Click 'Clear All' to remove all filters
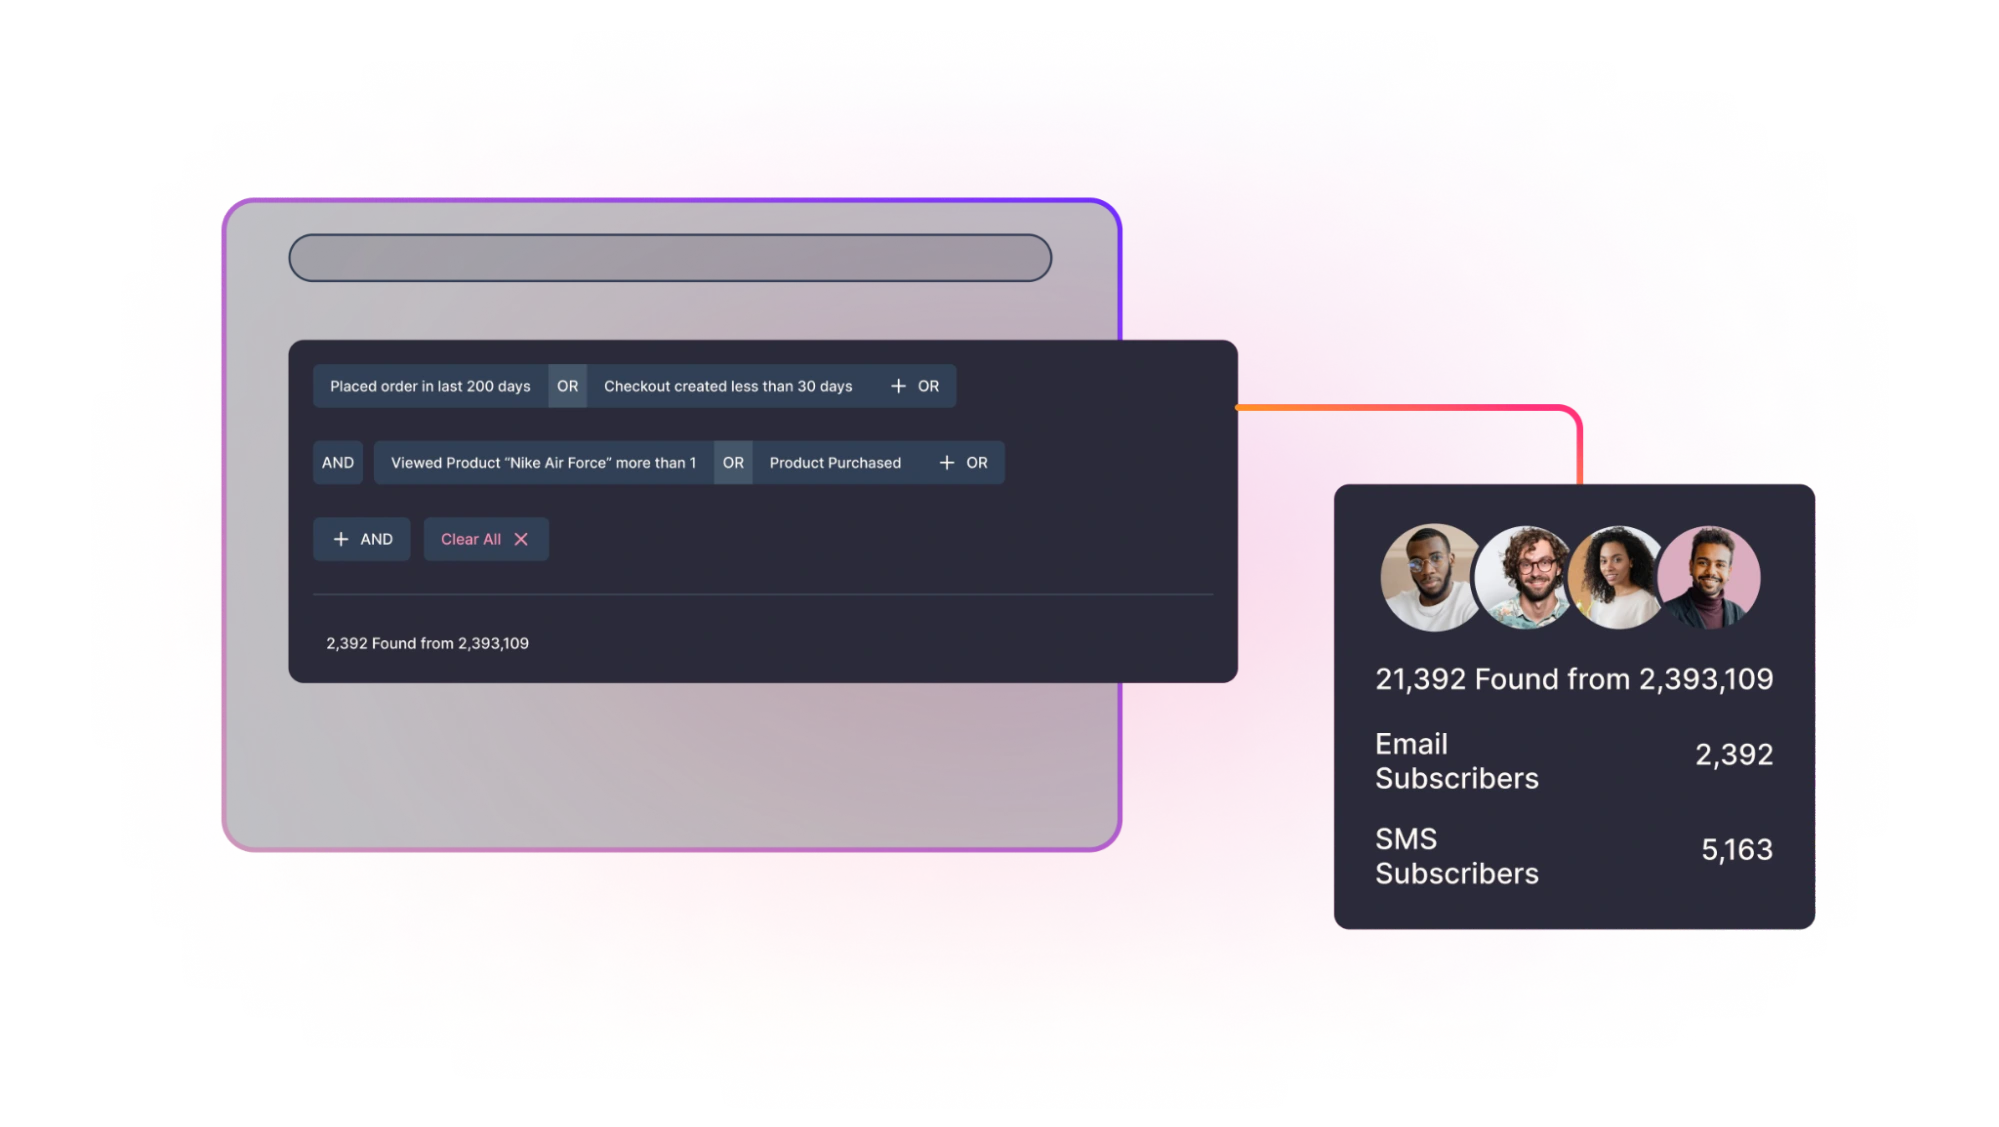The image size is (1999, 1127). tap(482, 538)
